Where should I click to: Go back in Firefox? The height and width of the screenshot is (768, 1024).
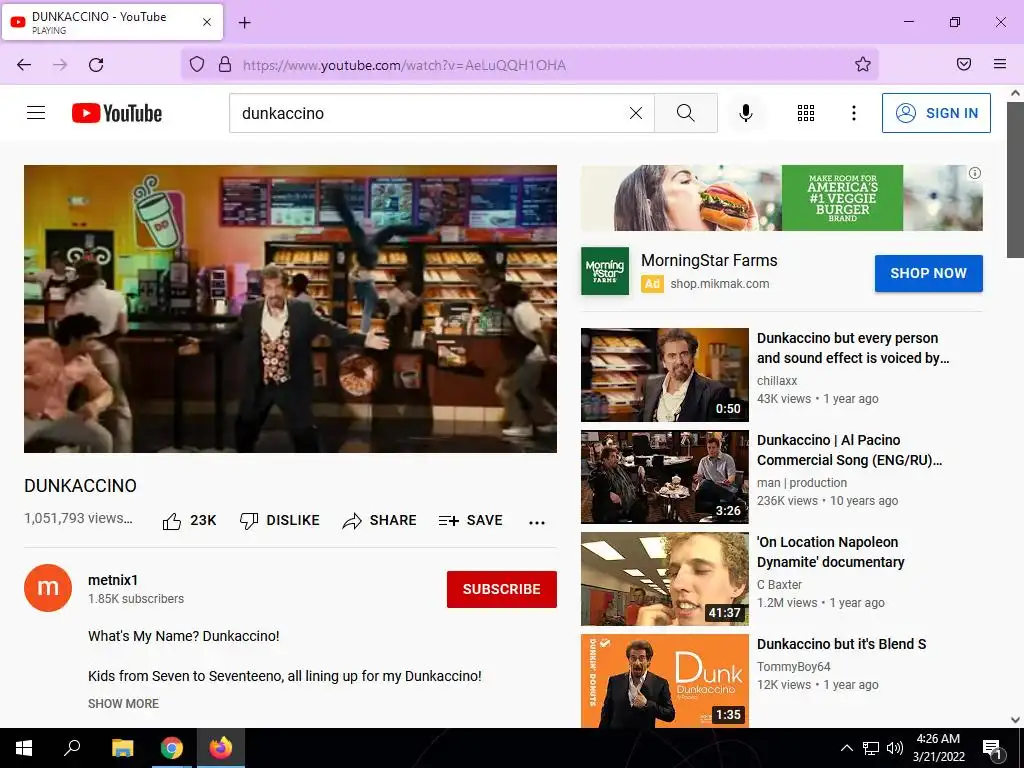(x=24, y=64)
